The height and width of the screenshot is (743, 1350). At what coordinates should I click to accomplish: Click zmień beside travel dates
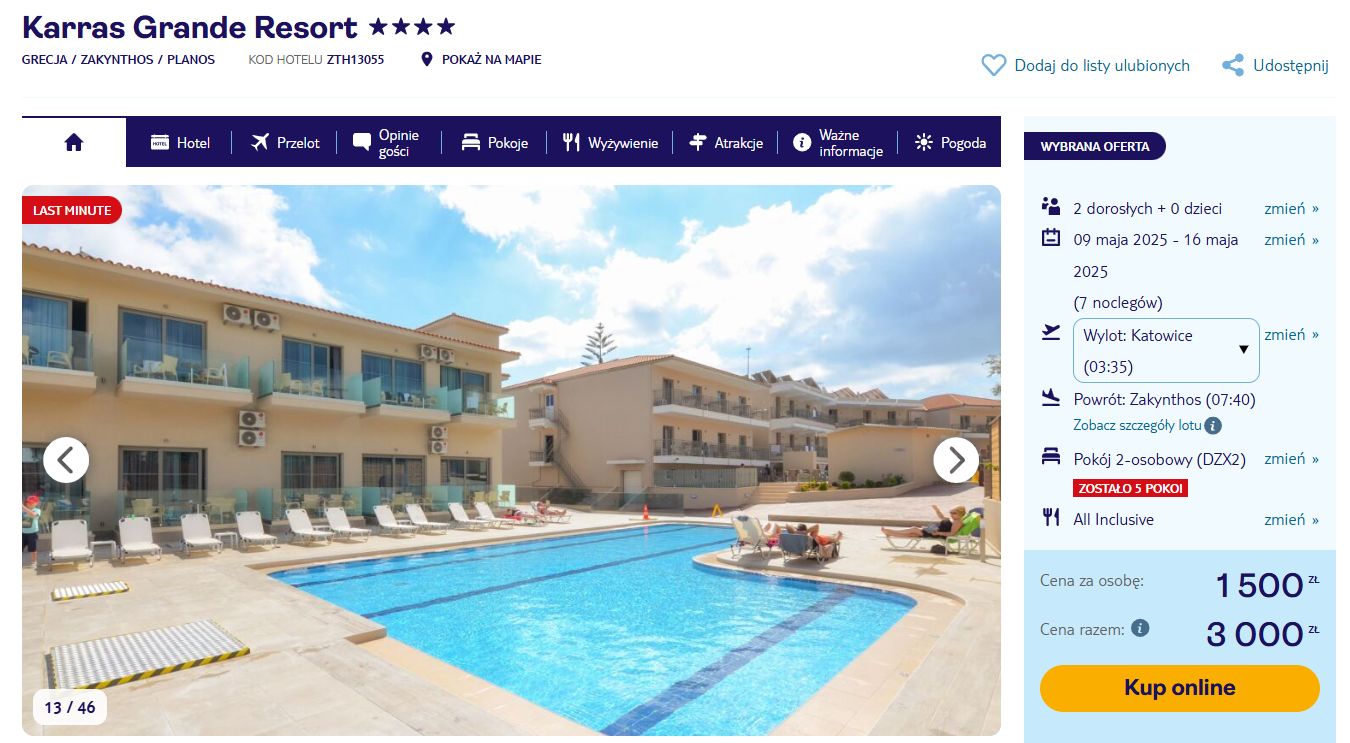(1291, 239)
